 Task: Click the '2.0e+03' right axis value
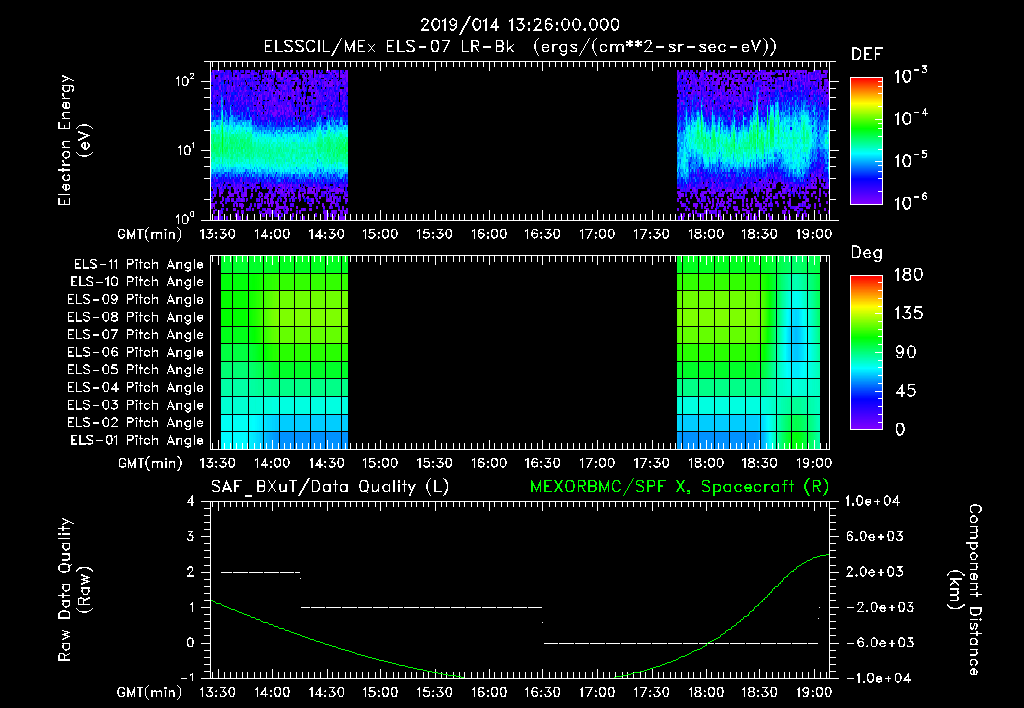(x=875, y=572)
